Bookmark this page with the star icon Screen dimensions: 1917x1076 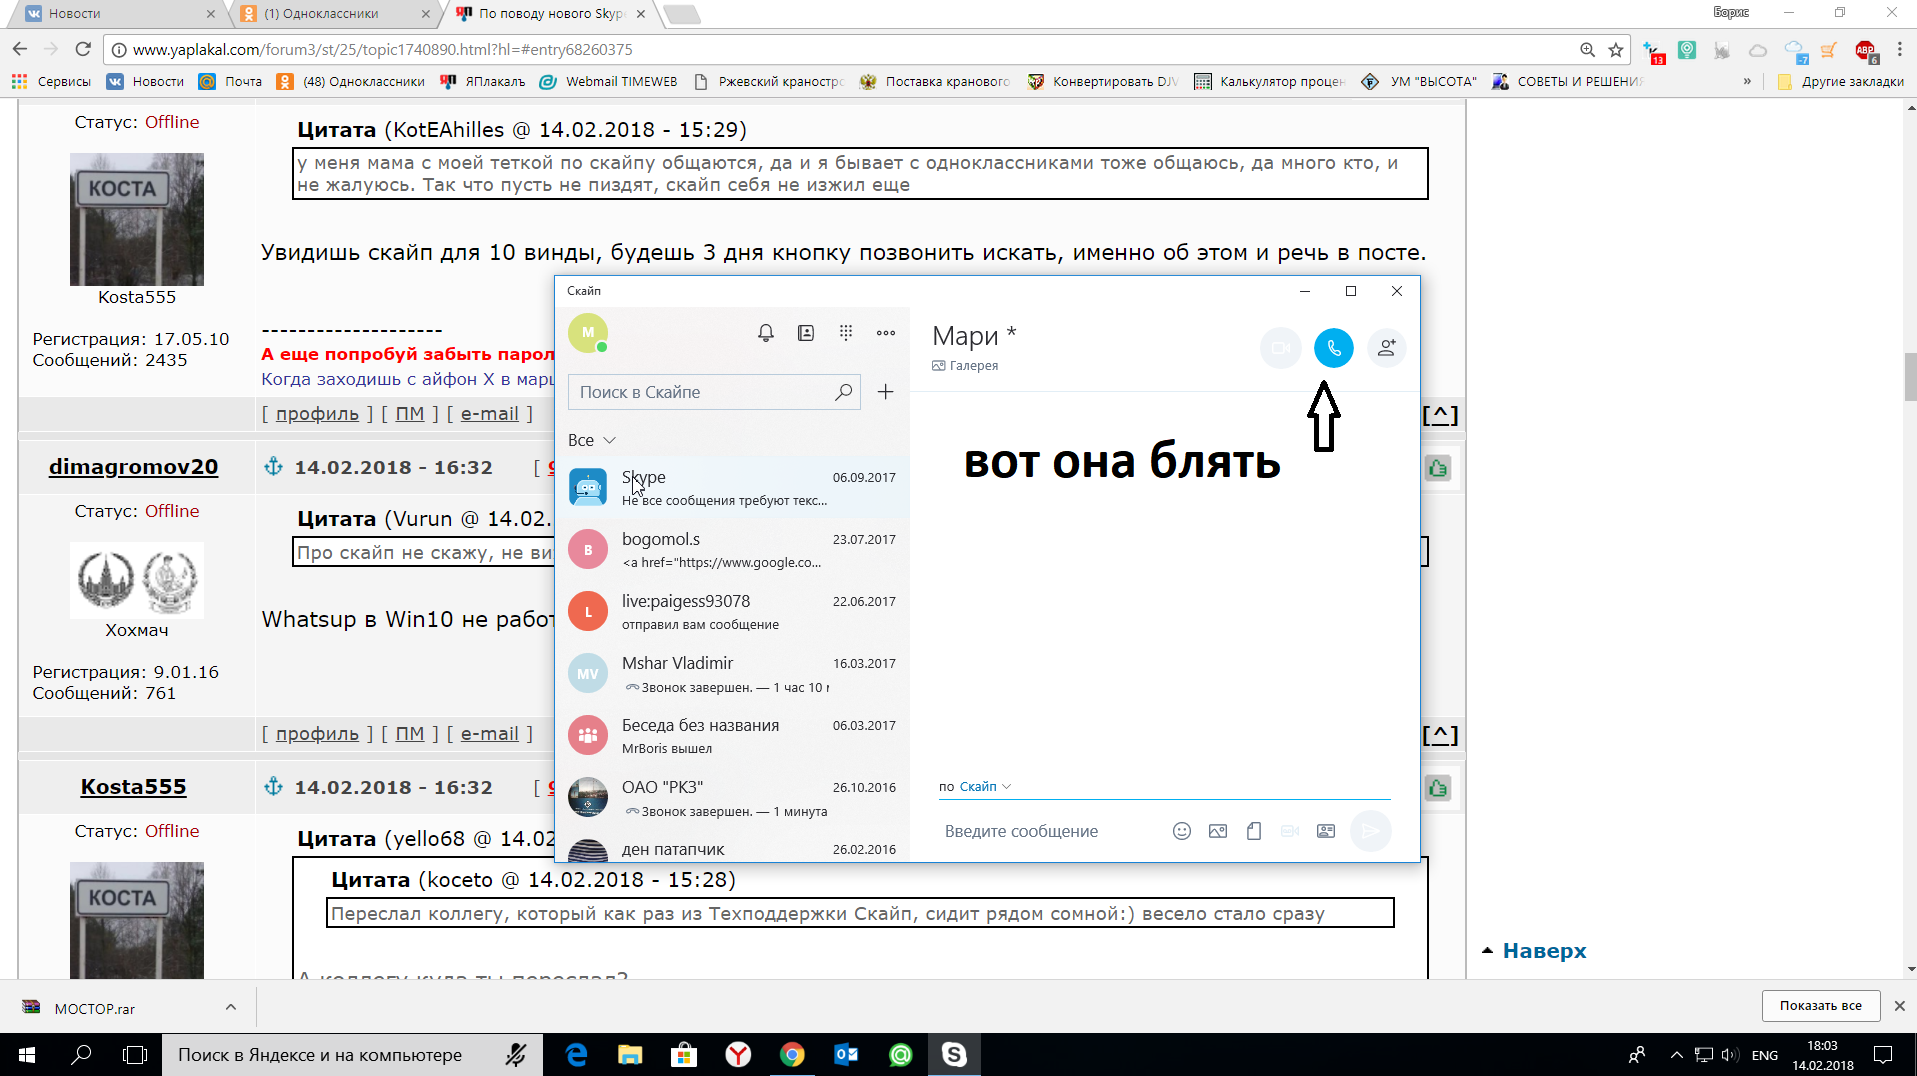pos(1616,50)
